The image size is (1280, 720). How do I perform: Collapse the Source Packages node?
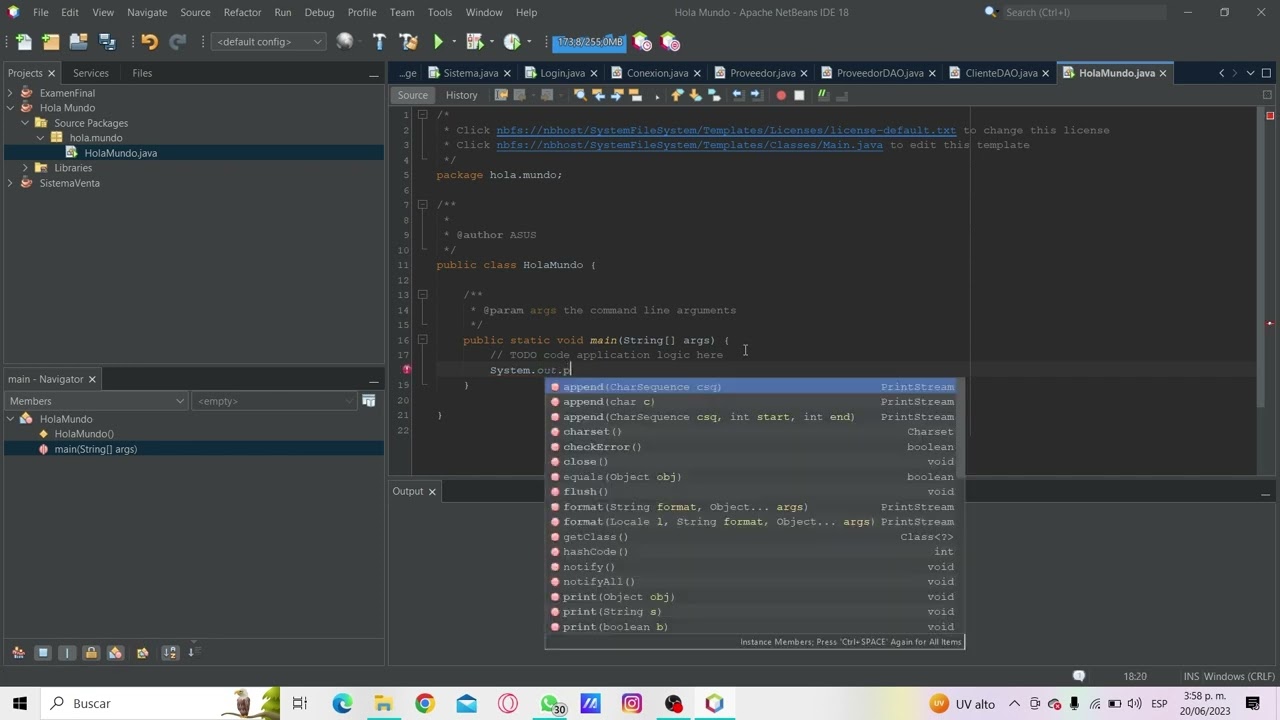click(x=25, y=123)
